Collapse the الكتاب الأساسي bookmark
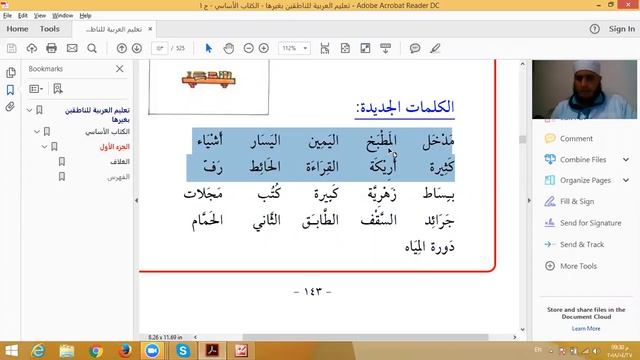The width and height of the screenshot is (640, 360). coord(37,131)
